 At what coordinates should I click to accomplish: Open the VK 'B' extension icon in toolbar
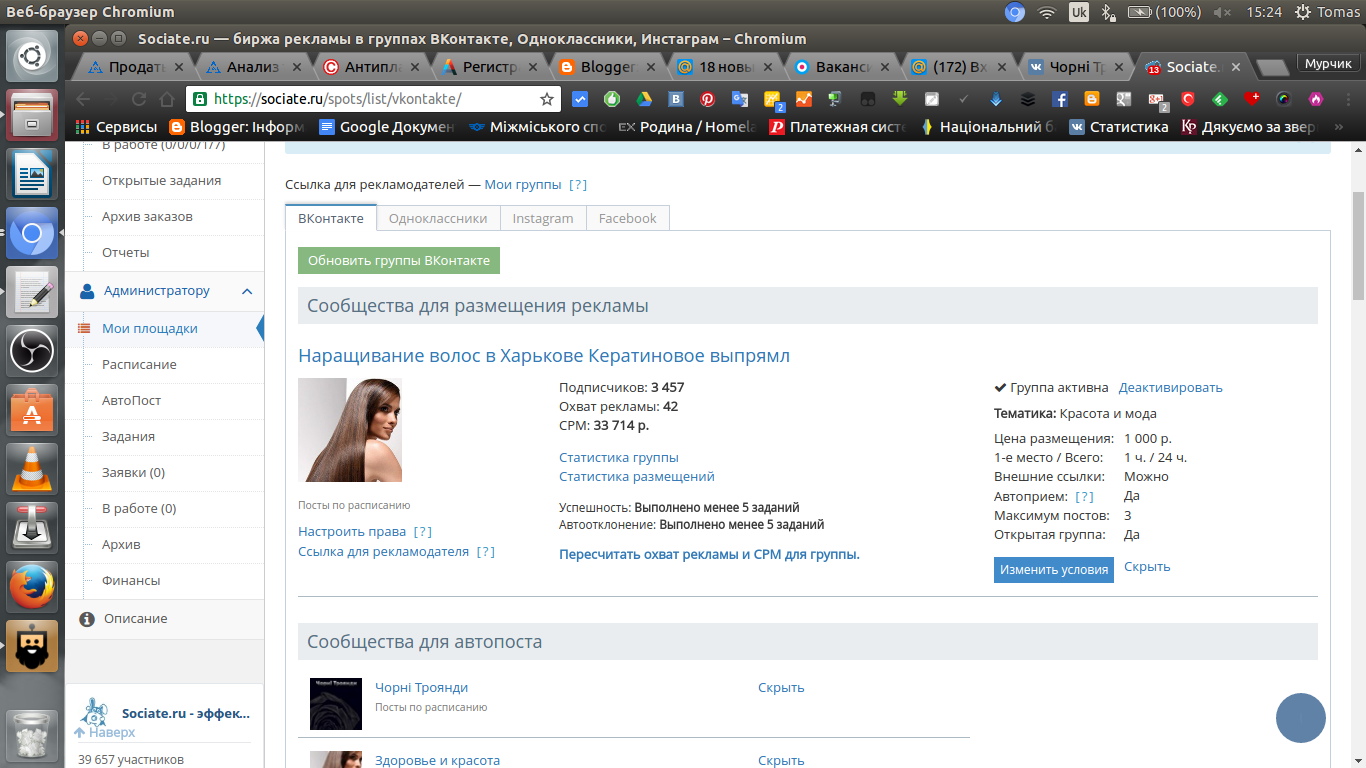coord(676,99)
